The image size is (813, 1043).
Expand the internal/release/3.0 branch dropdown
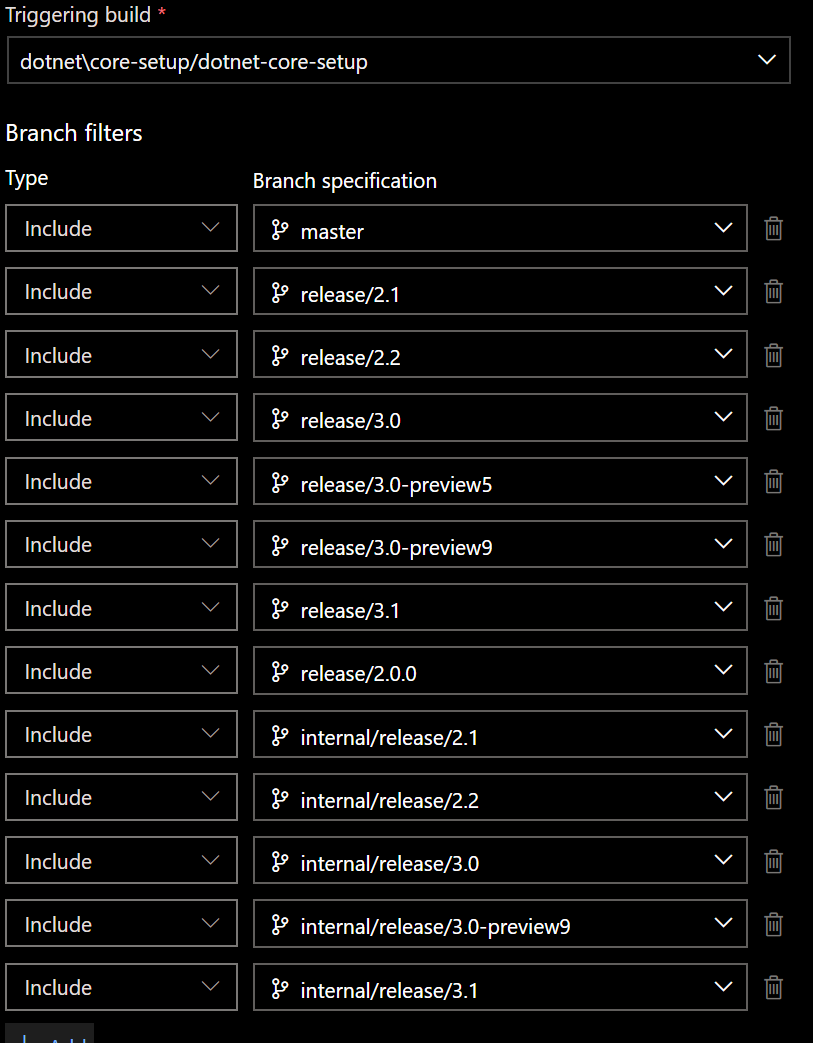click(x=723, y=860)
